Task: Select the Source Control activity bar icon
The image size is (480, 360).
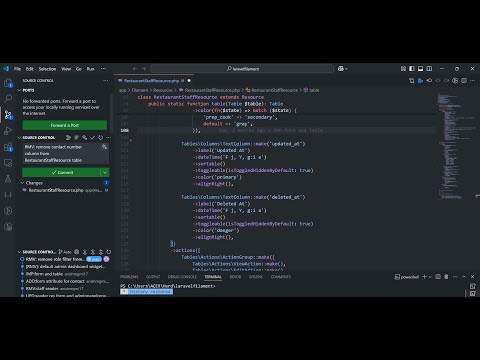Action: coord(8,115)
